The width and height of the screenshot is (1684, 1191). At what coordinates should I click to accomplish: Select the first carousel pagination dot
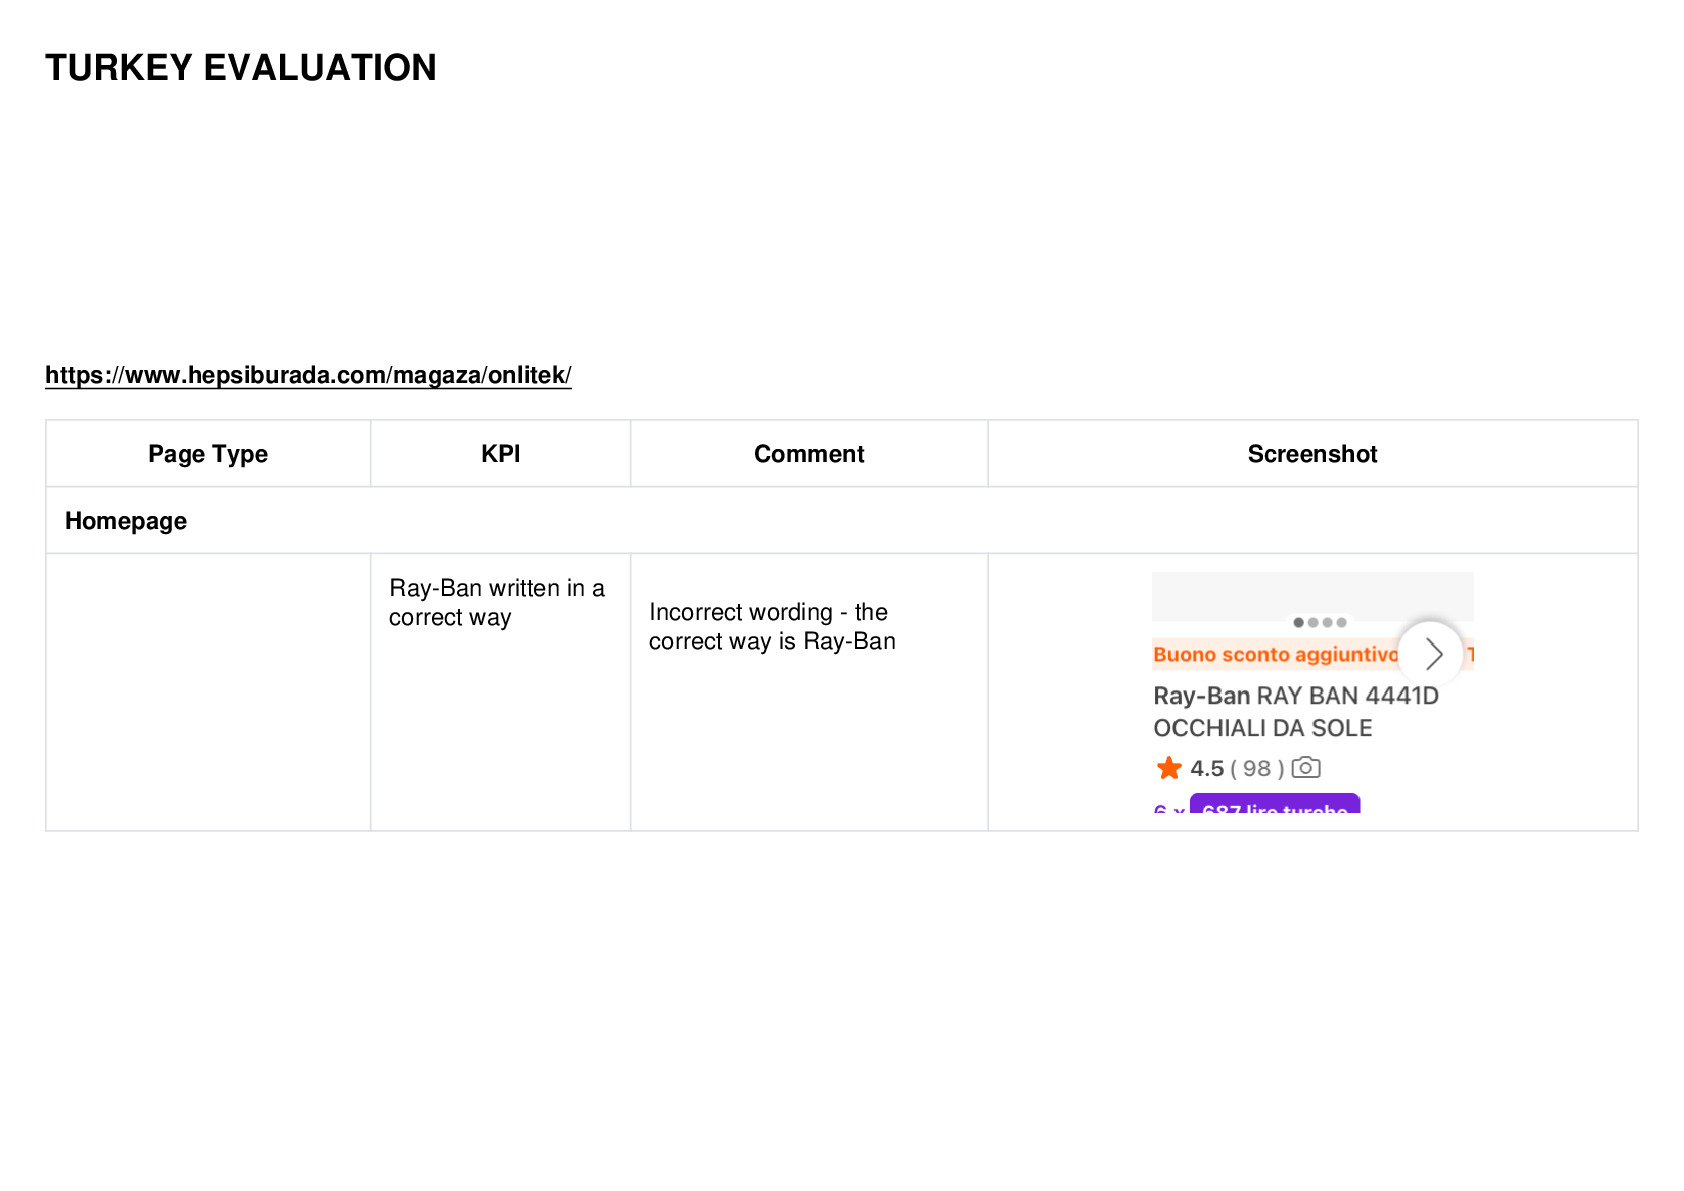coord(1298,622)
